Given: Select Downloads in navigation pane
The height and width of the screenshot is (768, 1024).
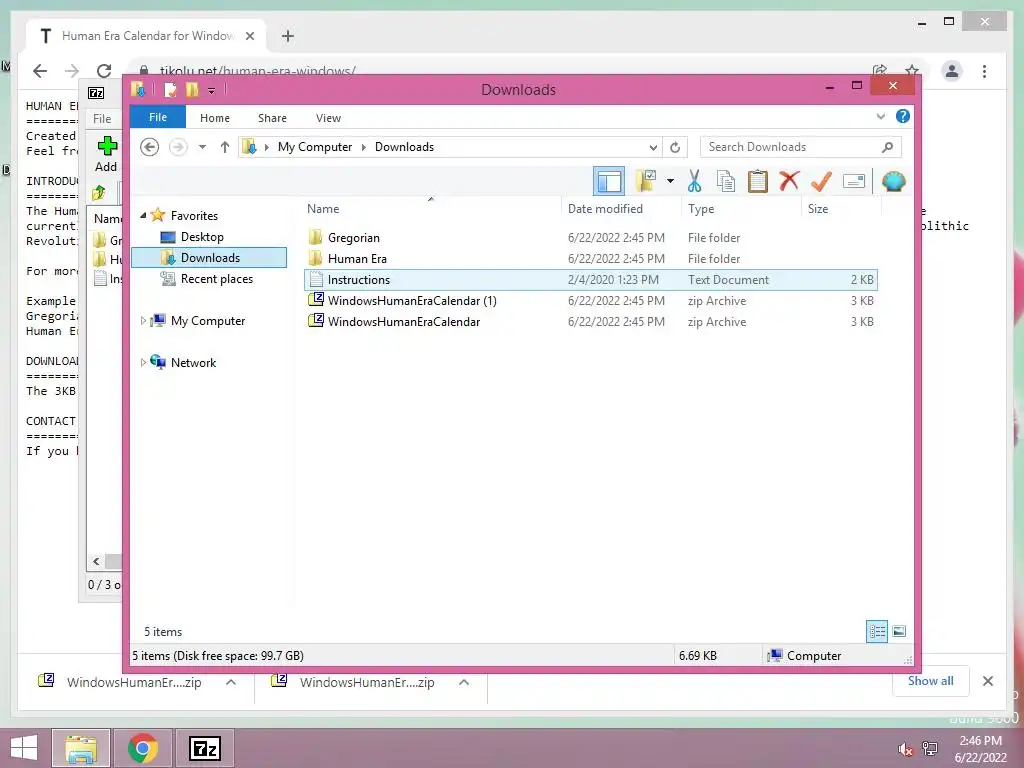Looking at the screenshot, I should click(x=209, y=258).
